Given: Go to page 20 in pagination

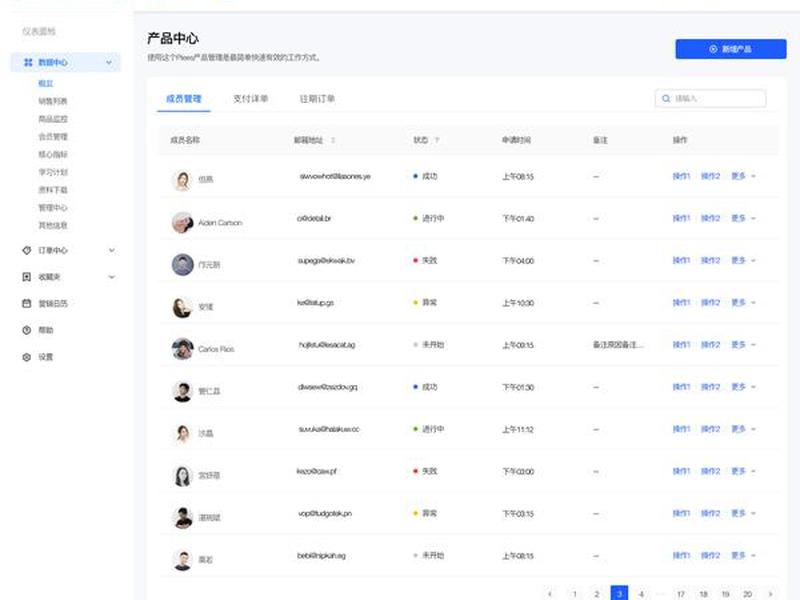Looking at the screenshot, I should (747, 594).
